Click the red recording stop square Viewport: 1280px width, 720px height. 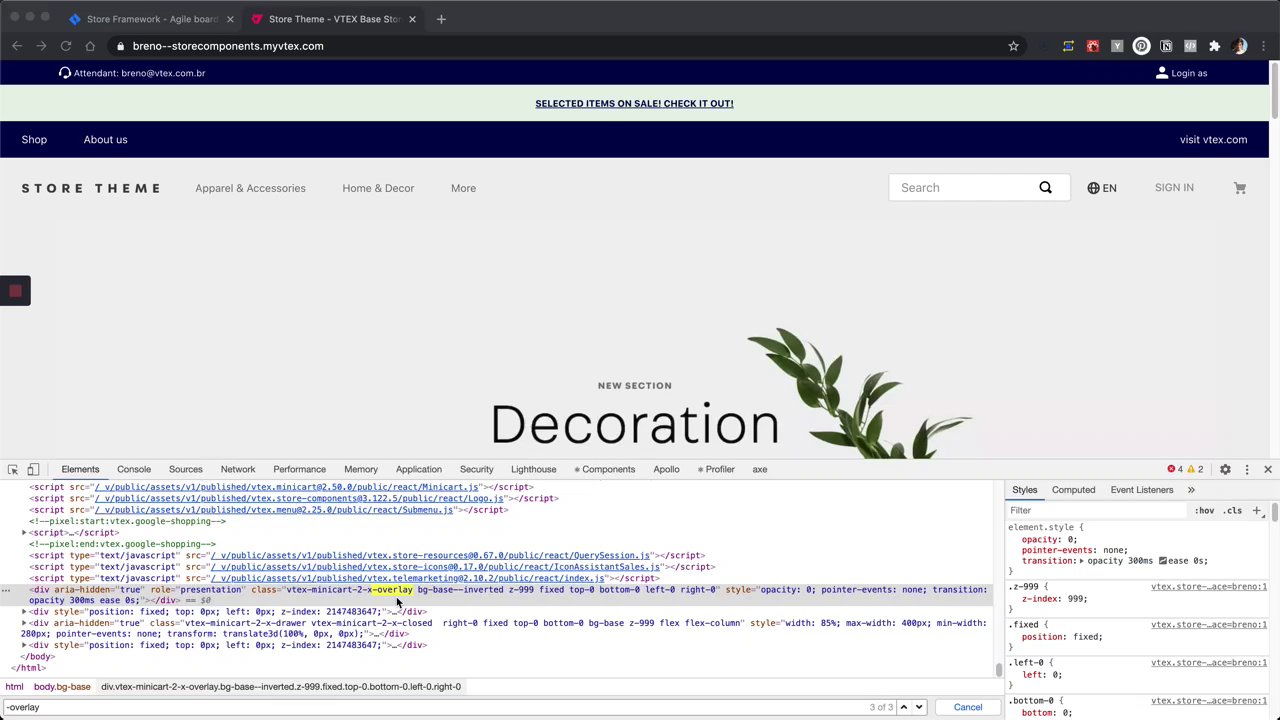click(x=15, y=291)
